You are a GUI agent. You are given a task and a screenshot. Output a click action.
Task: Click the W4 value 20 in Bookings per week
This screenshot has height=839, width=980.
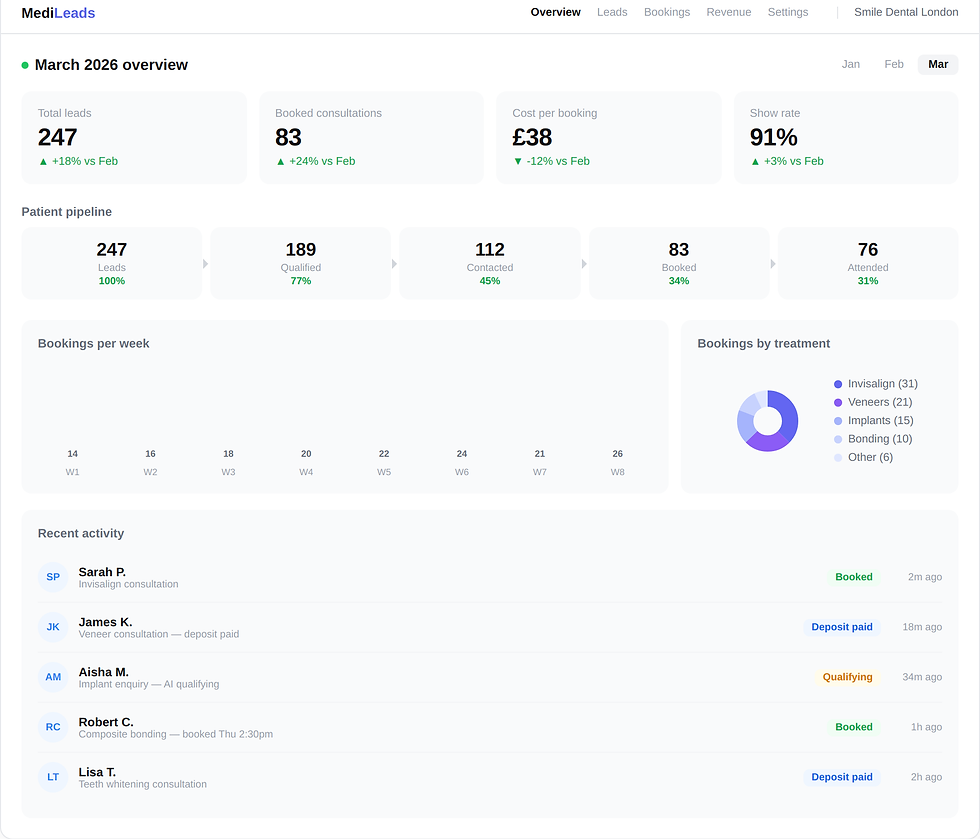306,454
